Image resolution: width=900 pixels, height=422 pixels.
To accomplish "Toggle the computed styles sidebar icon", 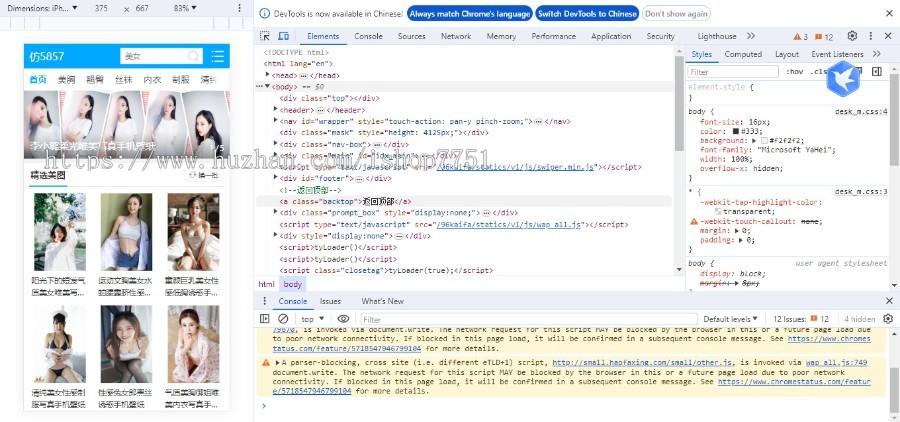I will 876,71.
